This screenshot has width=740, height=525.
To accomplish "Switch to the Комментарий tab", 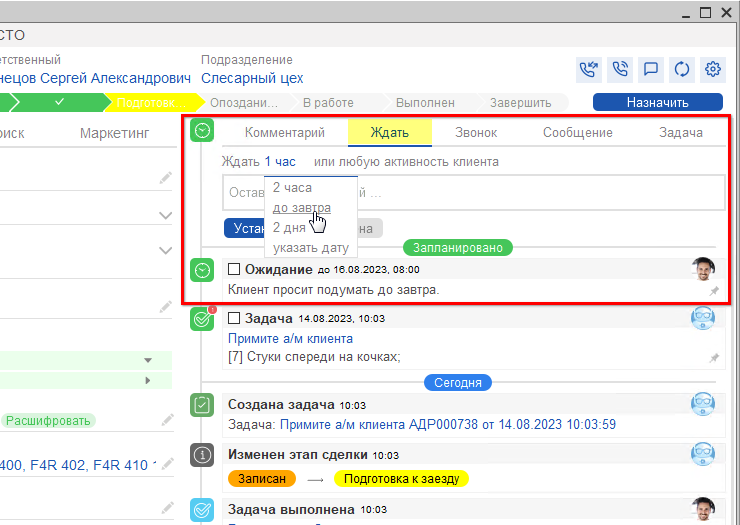I will [285, 133].
